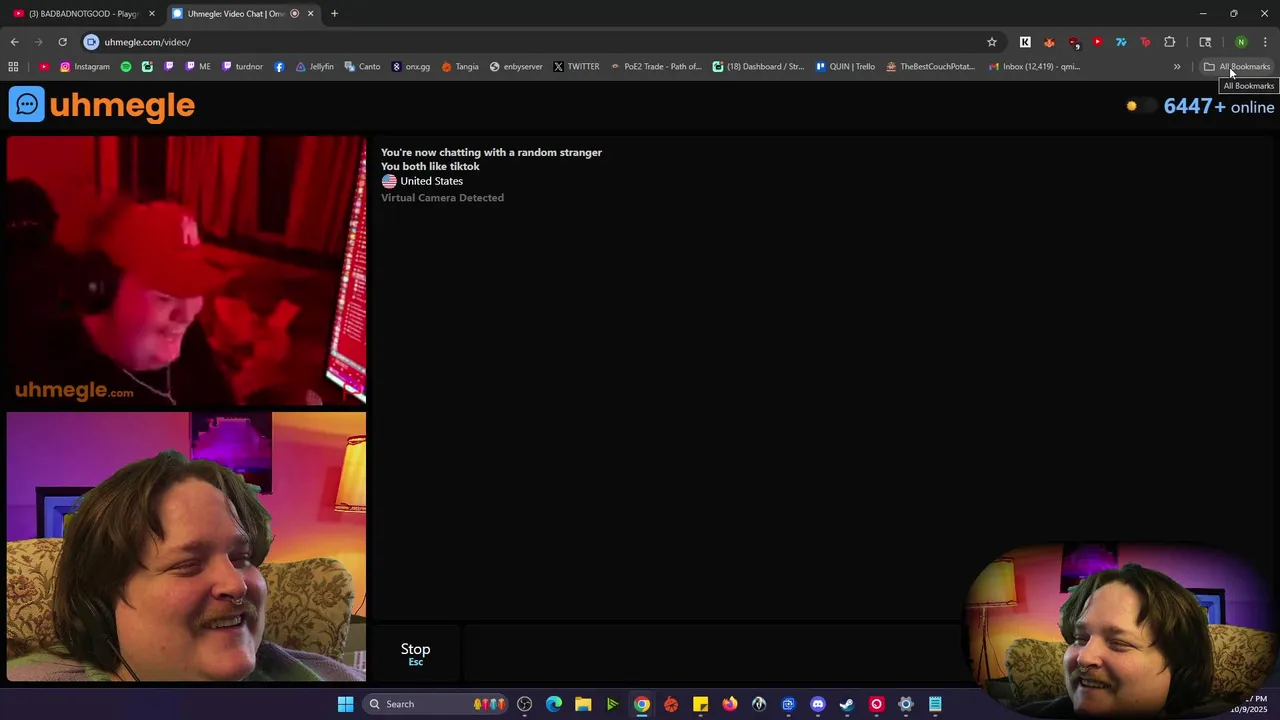
Task: Click the Stop chat button
Action: [415, 653]
